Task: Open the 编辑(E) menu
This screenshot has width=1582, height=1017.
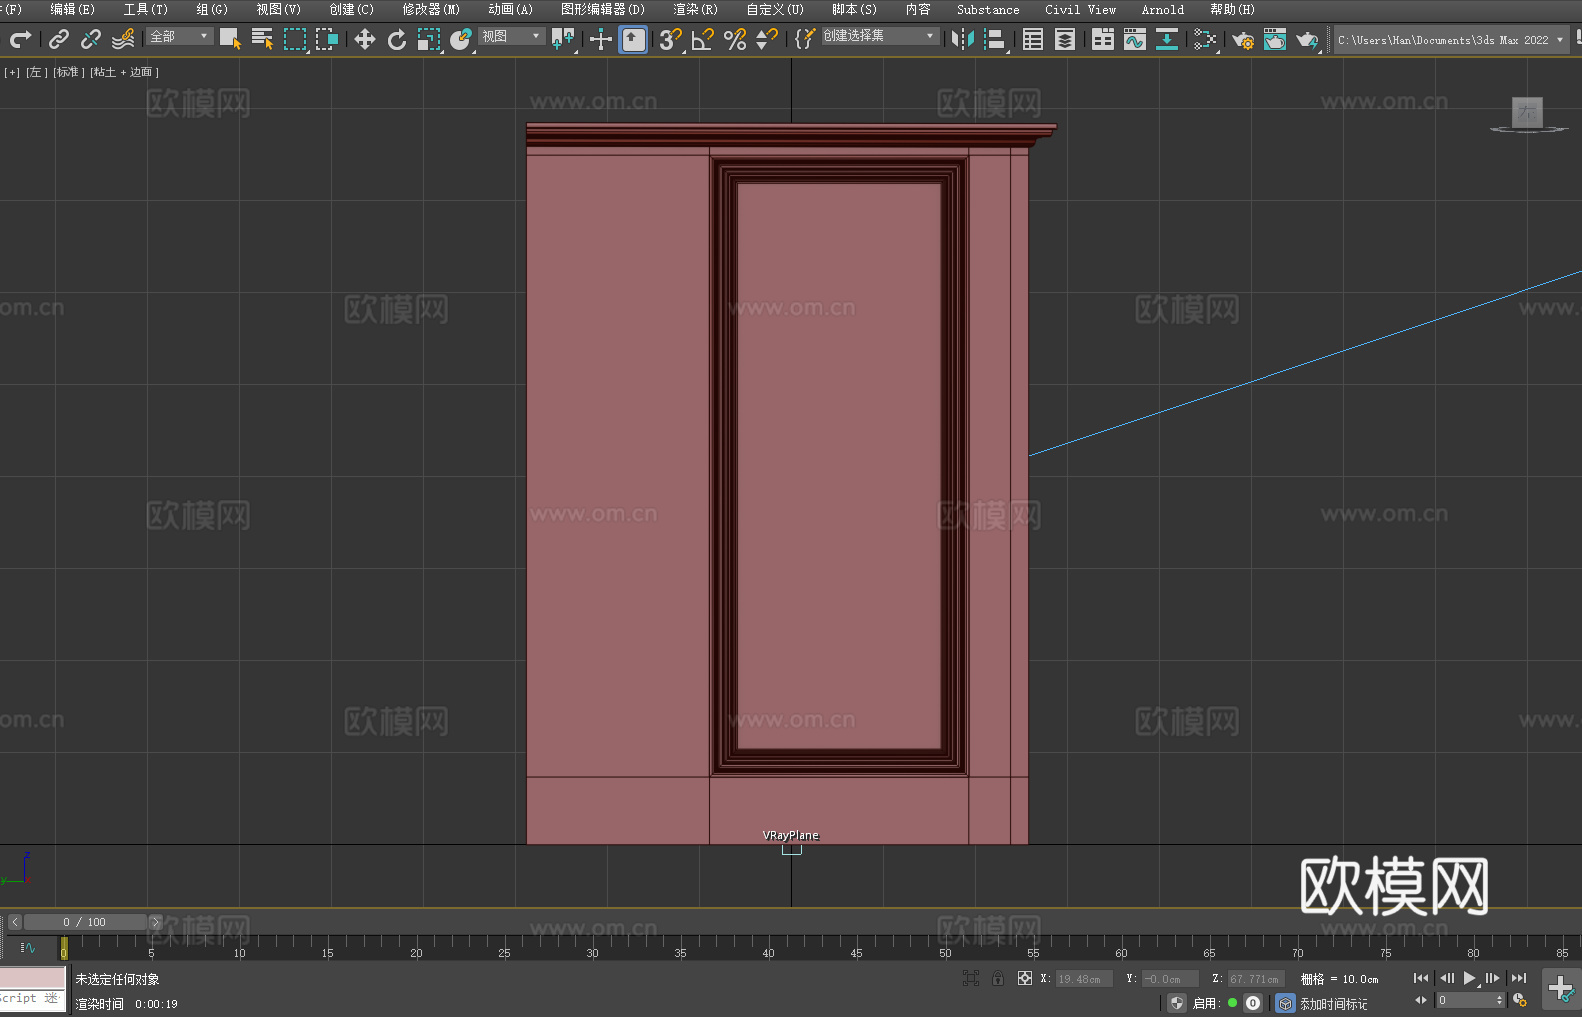Action: [72, 9]
